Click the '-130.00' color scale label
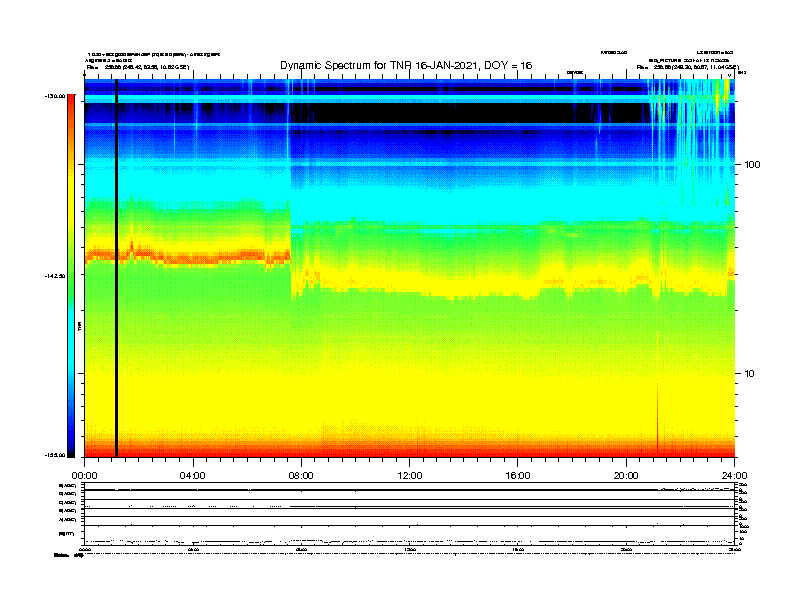This screenshot has height=612, width=792. (x=55, y=96)
